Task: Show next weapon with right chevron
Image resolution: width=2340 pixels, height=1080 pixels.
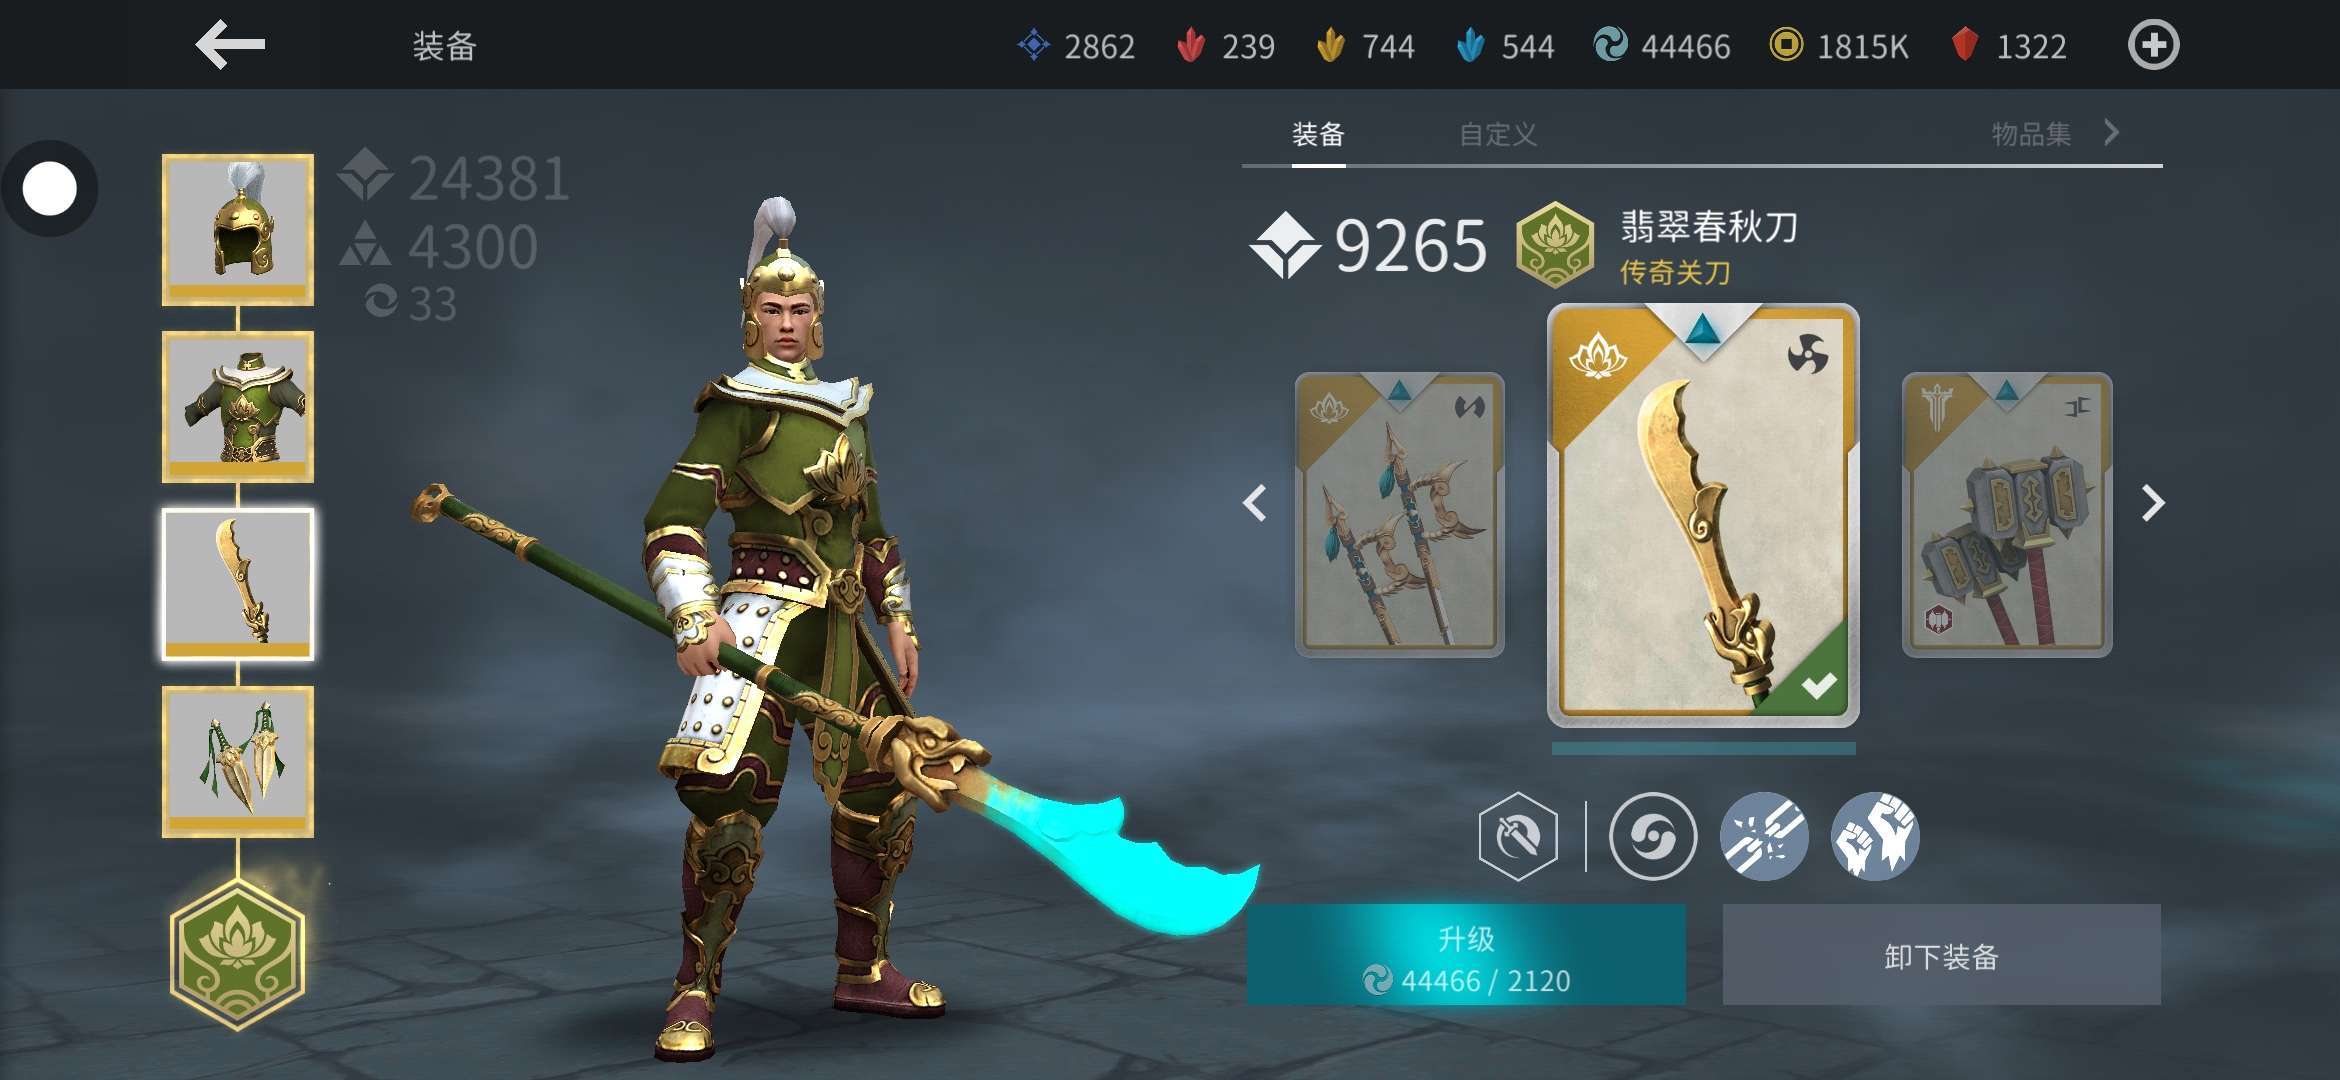Action: point(2152,503)
